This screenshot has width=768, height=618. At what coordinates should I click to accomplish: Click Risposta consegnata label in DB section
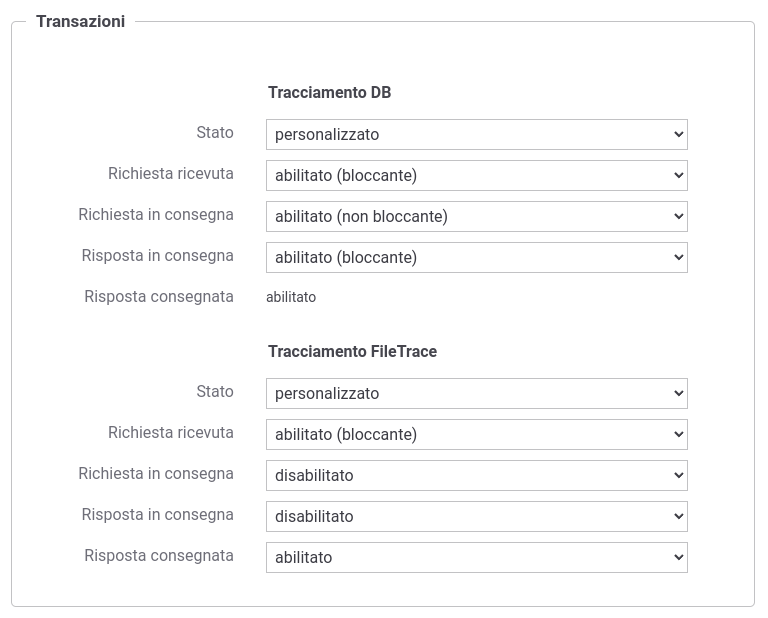159,297
